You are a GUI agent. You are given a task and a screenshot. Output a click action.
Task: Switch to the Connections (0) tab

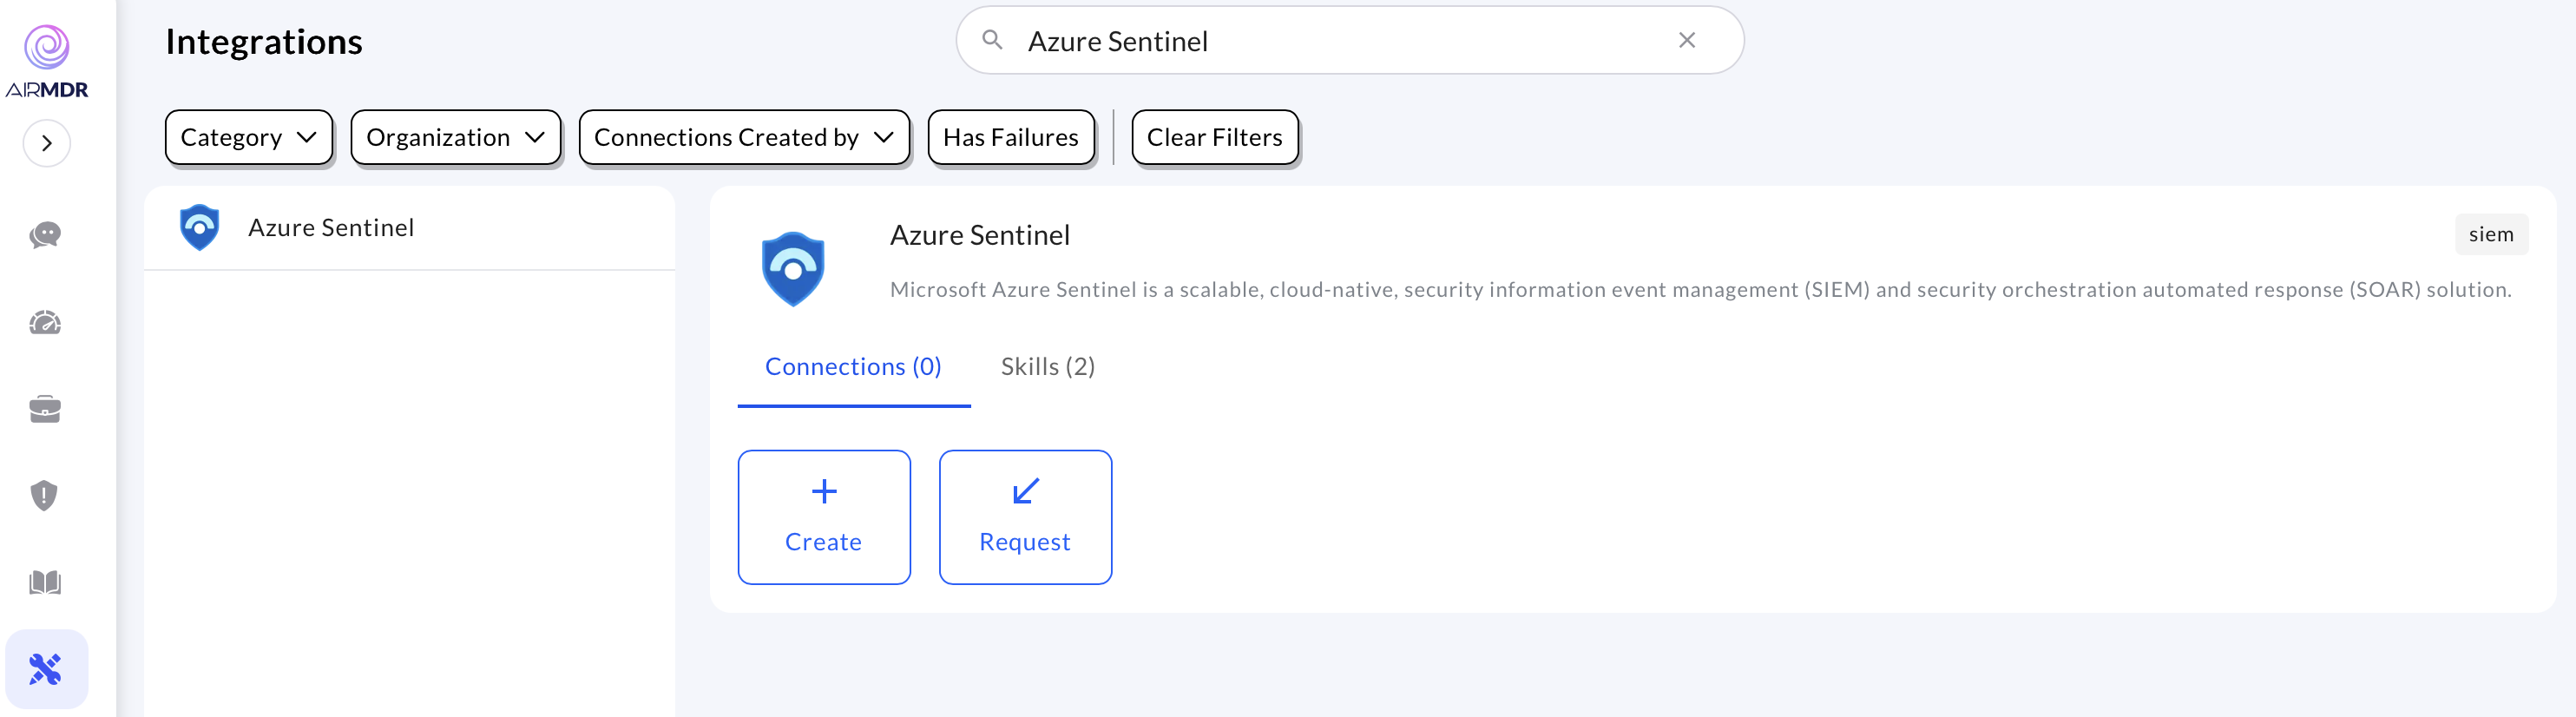pos(853,367)
